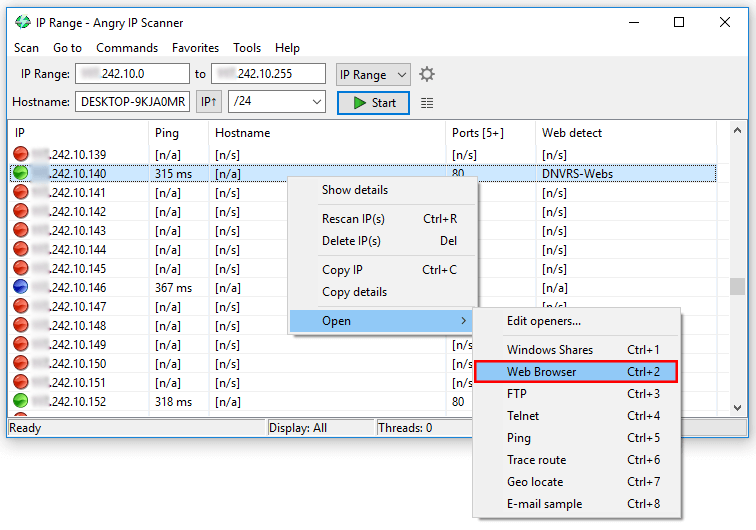Choose Show details in the context menu
This screenshot has height=530, width=756.
355,190
